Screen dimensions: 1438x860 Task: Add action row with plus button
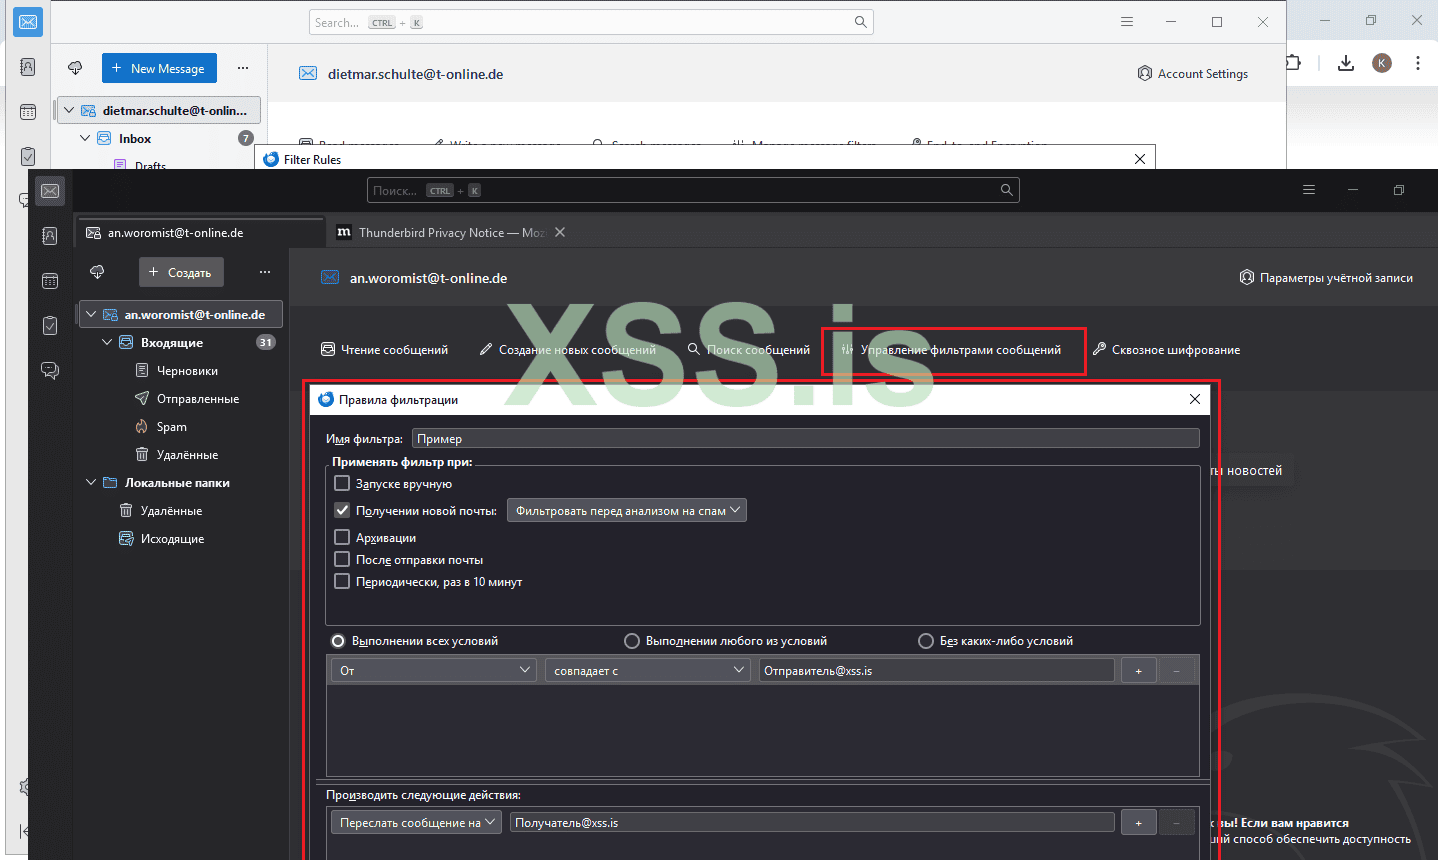click(x=1138, y=822)
